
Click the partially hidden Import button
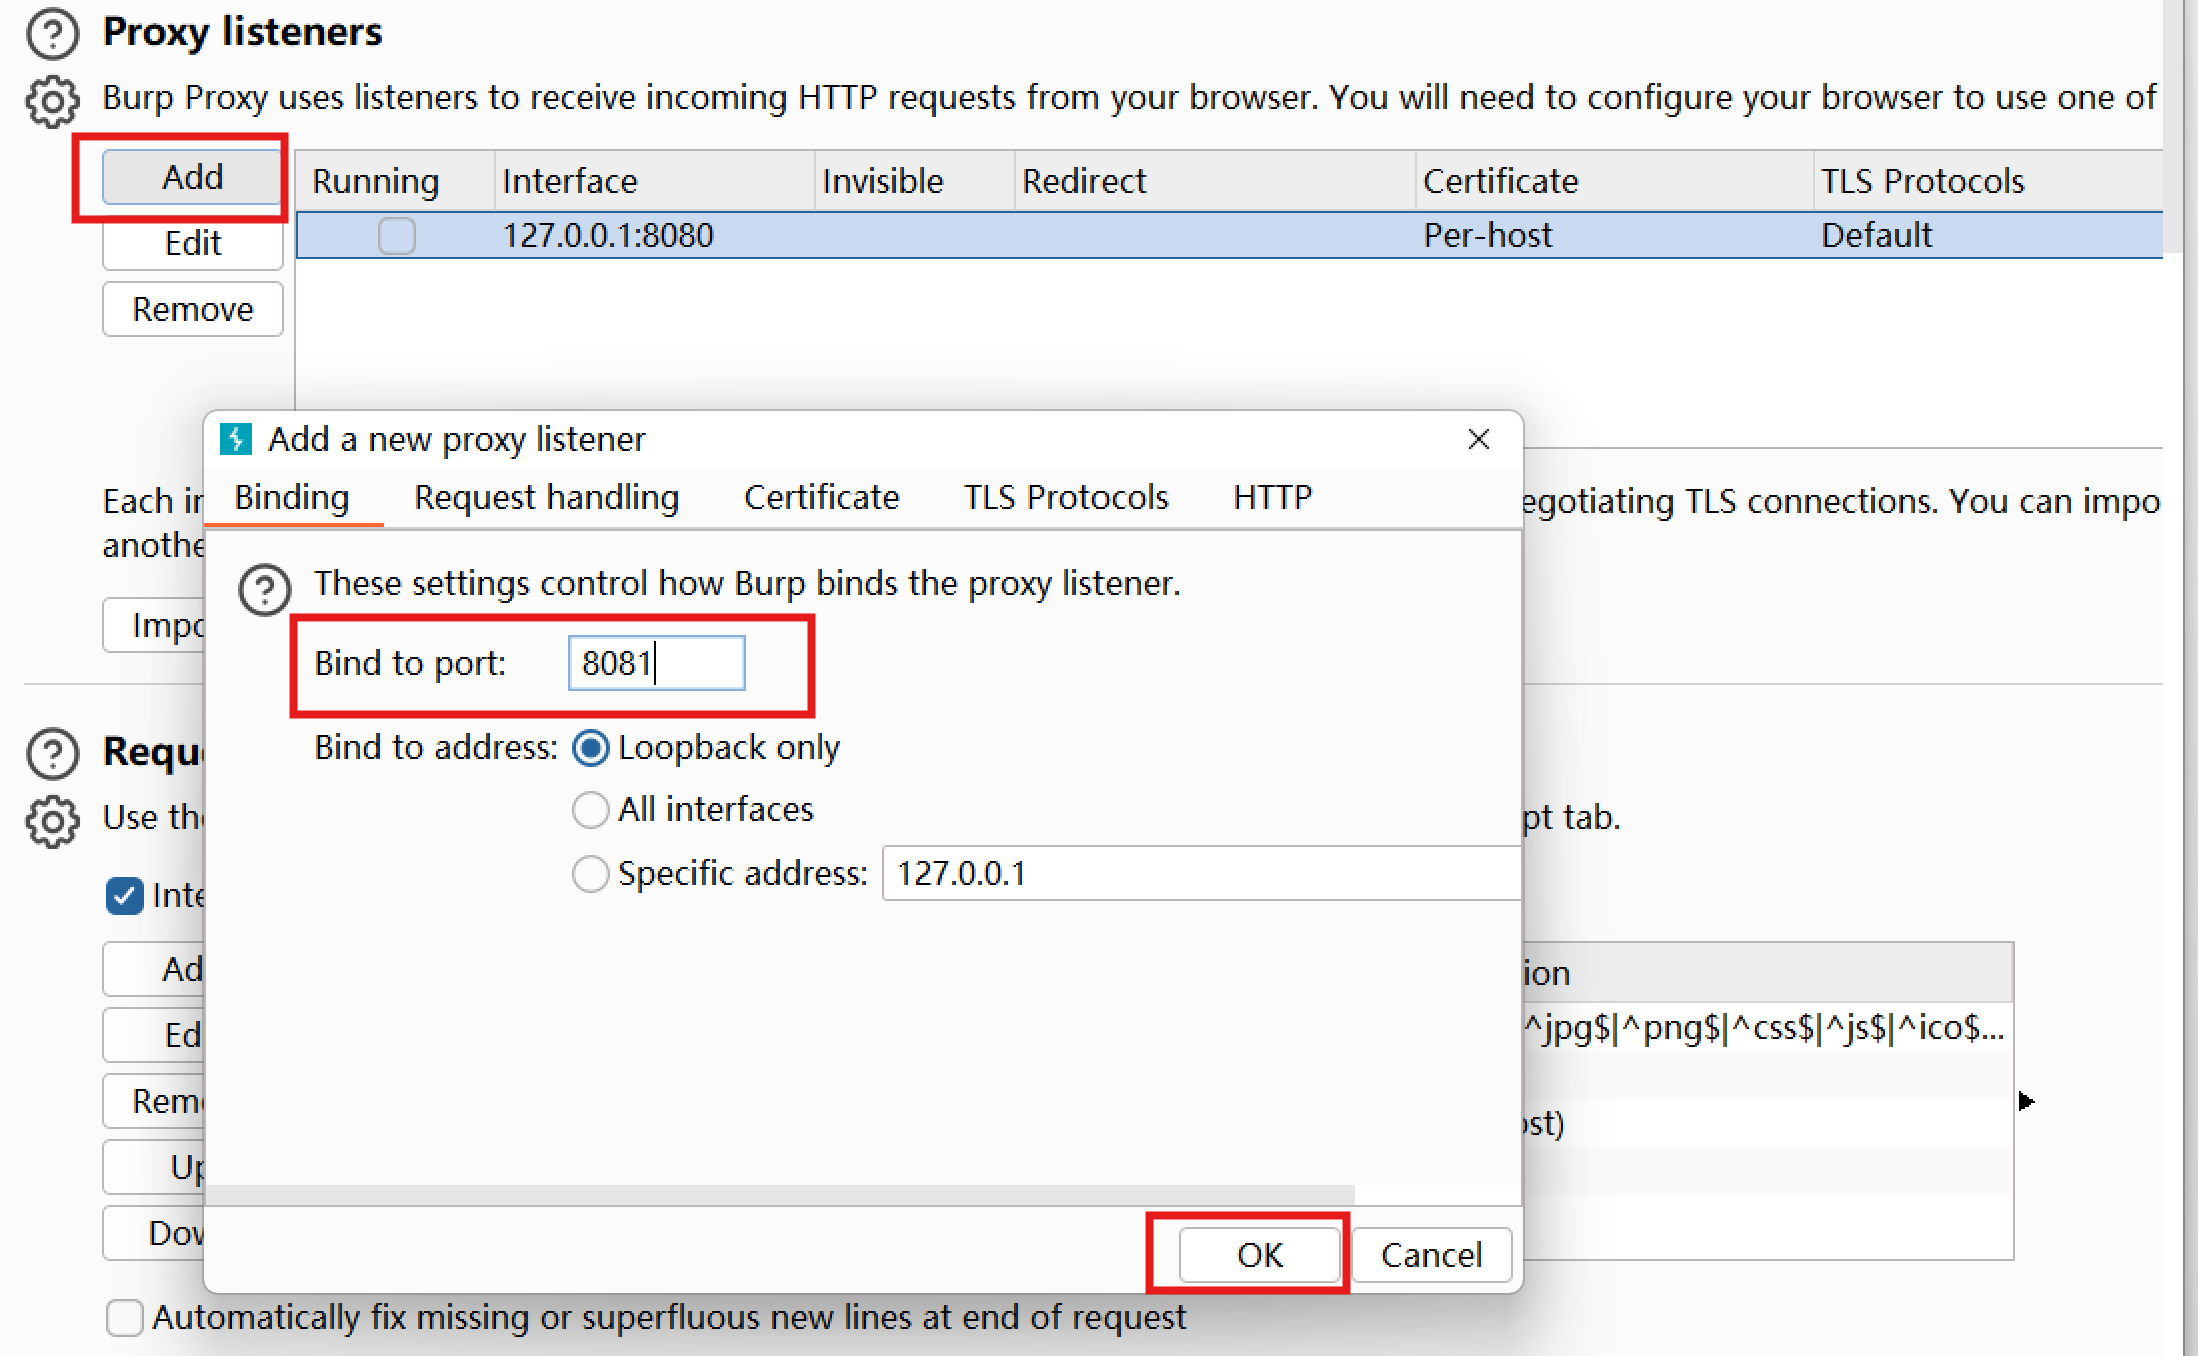[x=154, y=625]
